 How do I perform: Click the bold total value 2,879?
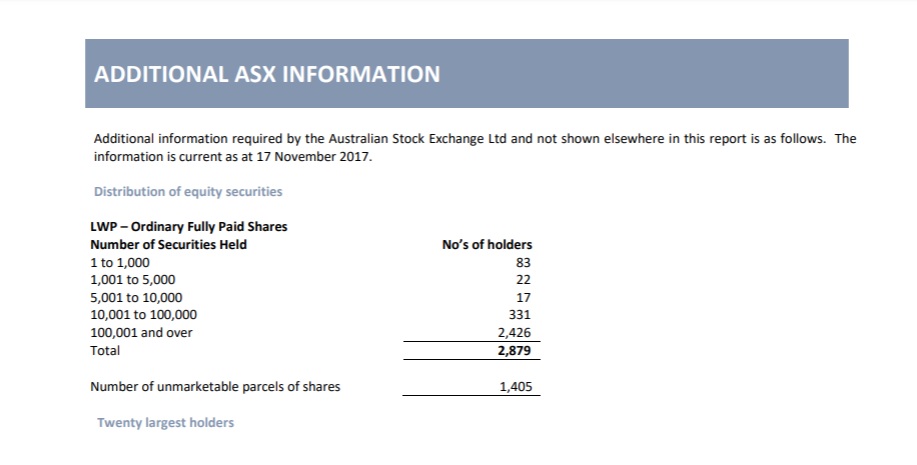pos(515,351)
